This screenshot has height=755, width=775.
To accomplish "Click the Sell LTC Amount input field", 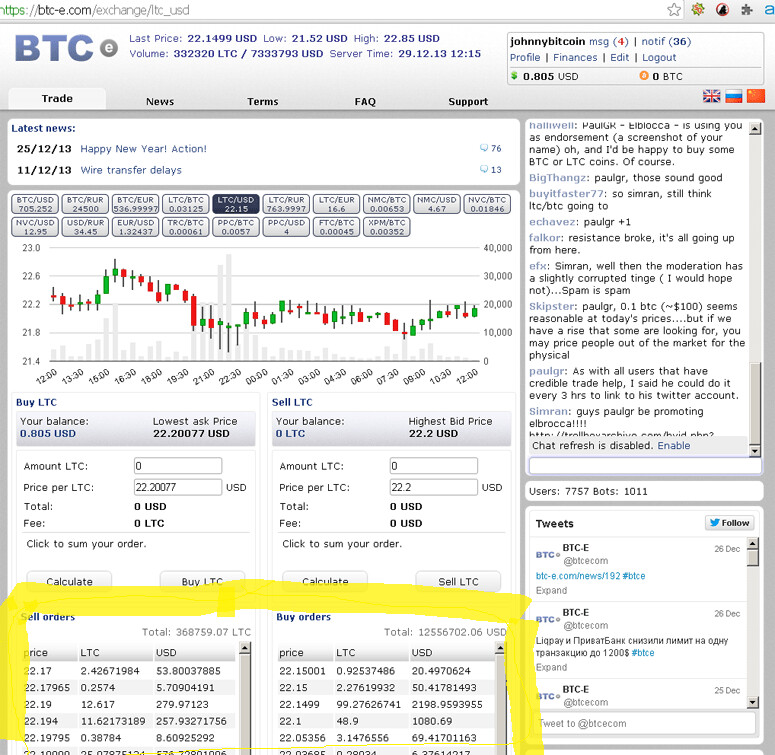I will coord(433,466).
